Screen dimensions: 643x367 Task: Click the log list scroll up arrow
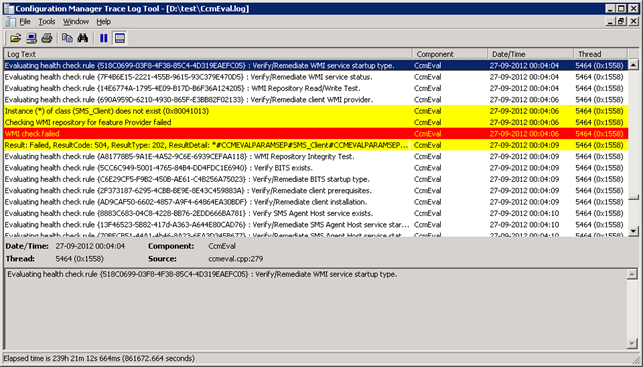tap(633, 65)
